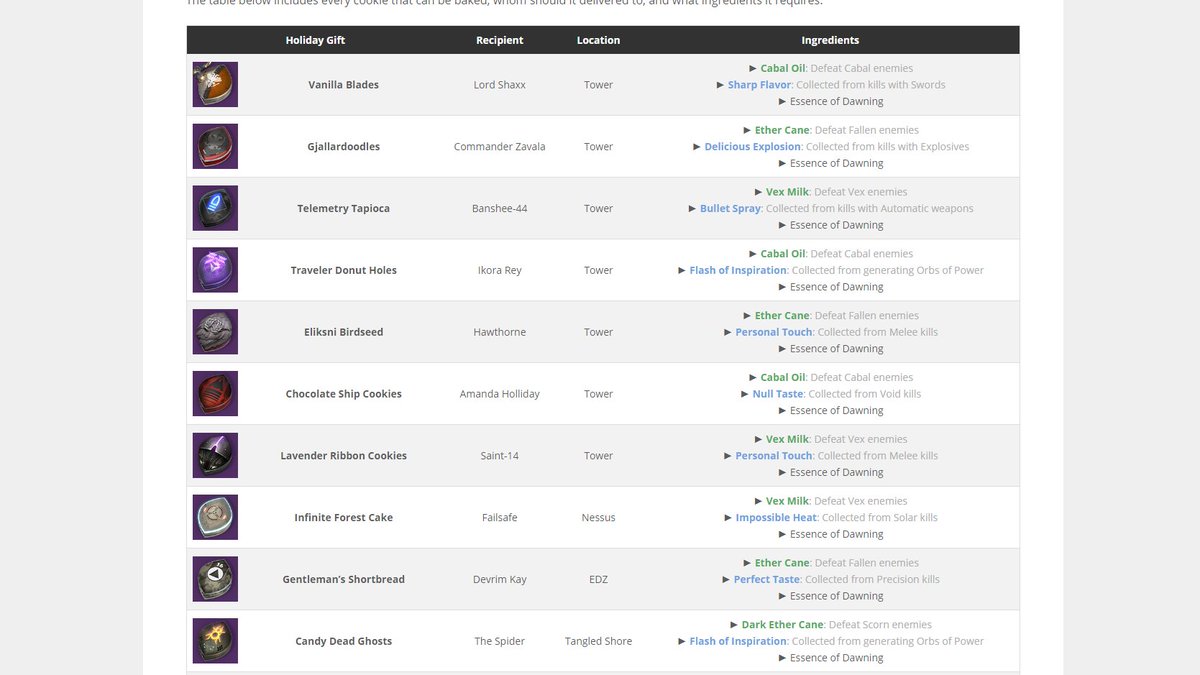Click Vex Milk in Infinite Forest Cake row
This screenshot has height=675, width=1200.
point(787,501)
